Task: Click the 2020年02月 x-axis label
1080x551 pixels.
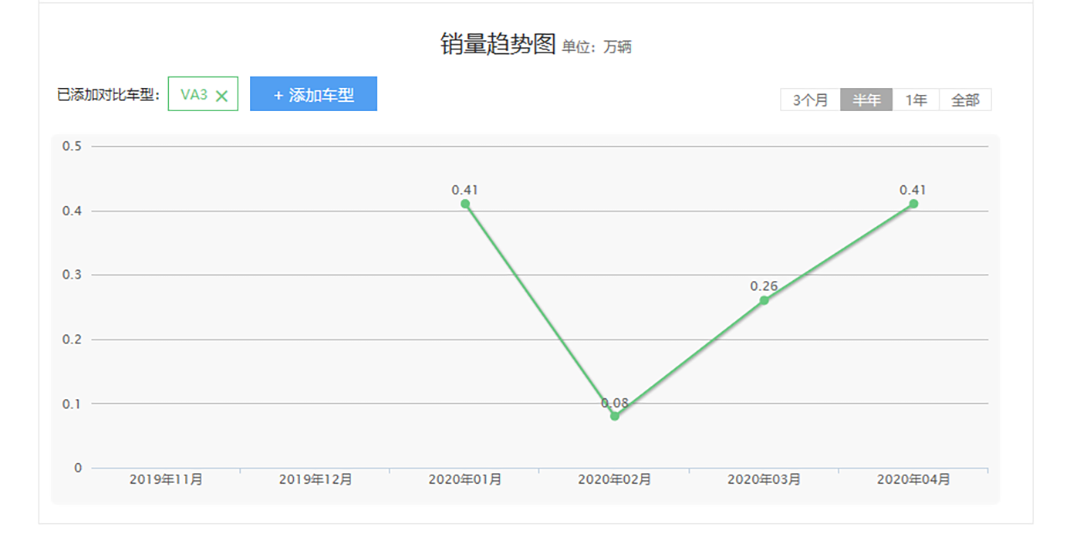Action: tap(614, 480)
